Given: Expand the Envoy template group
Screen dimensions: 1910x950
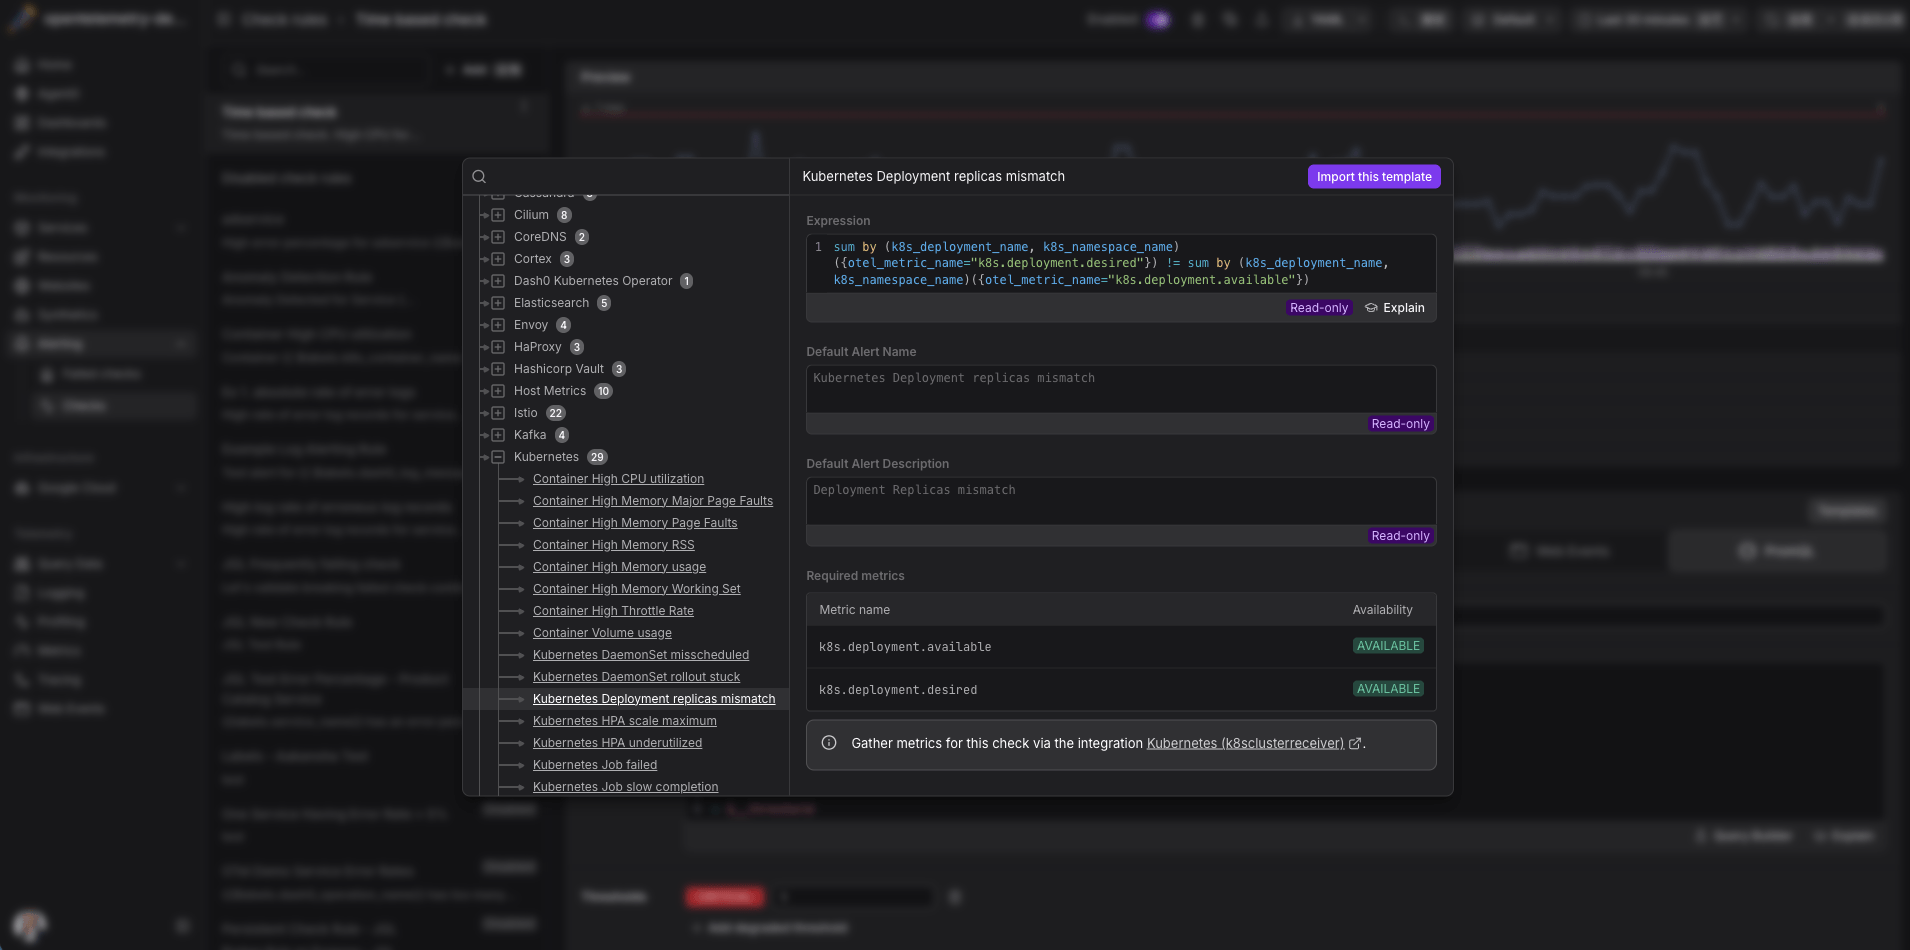Looking at the screenshot, I should click(x=498, y=325).
